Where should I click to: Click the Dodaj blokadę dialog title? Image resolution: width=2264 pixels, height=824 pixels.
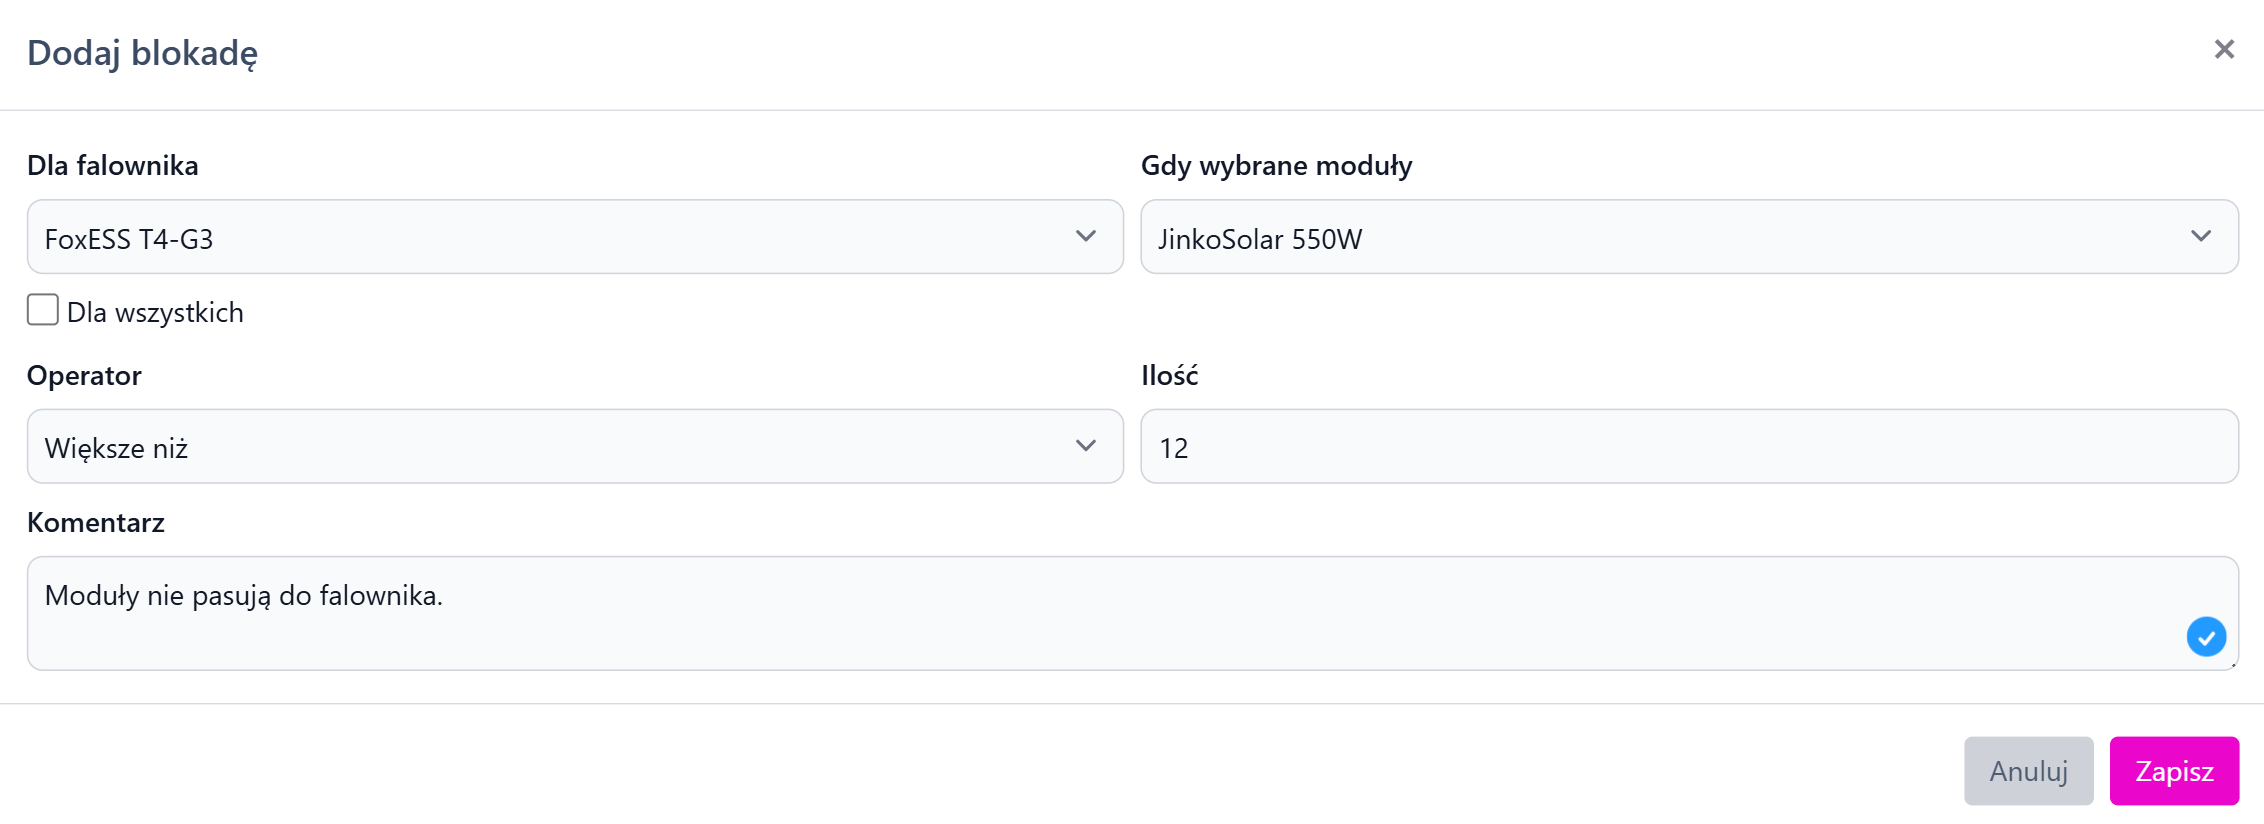tap(142, 52)
